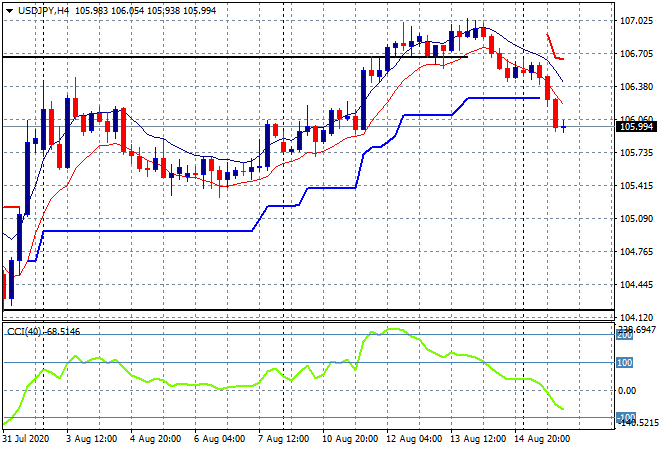This screenshot has height=450, width=660.
Task: Click the 4 Aug 20:00 time label
Action: click(155, 439)
